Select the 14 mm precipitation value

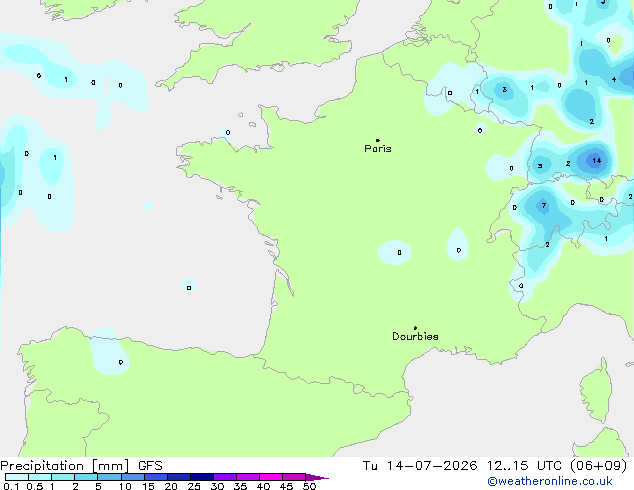(x=596, y=161)
